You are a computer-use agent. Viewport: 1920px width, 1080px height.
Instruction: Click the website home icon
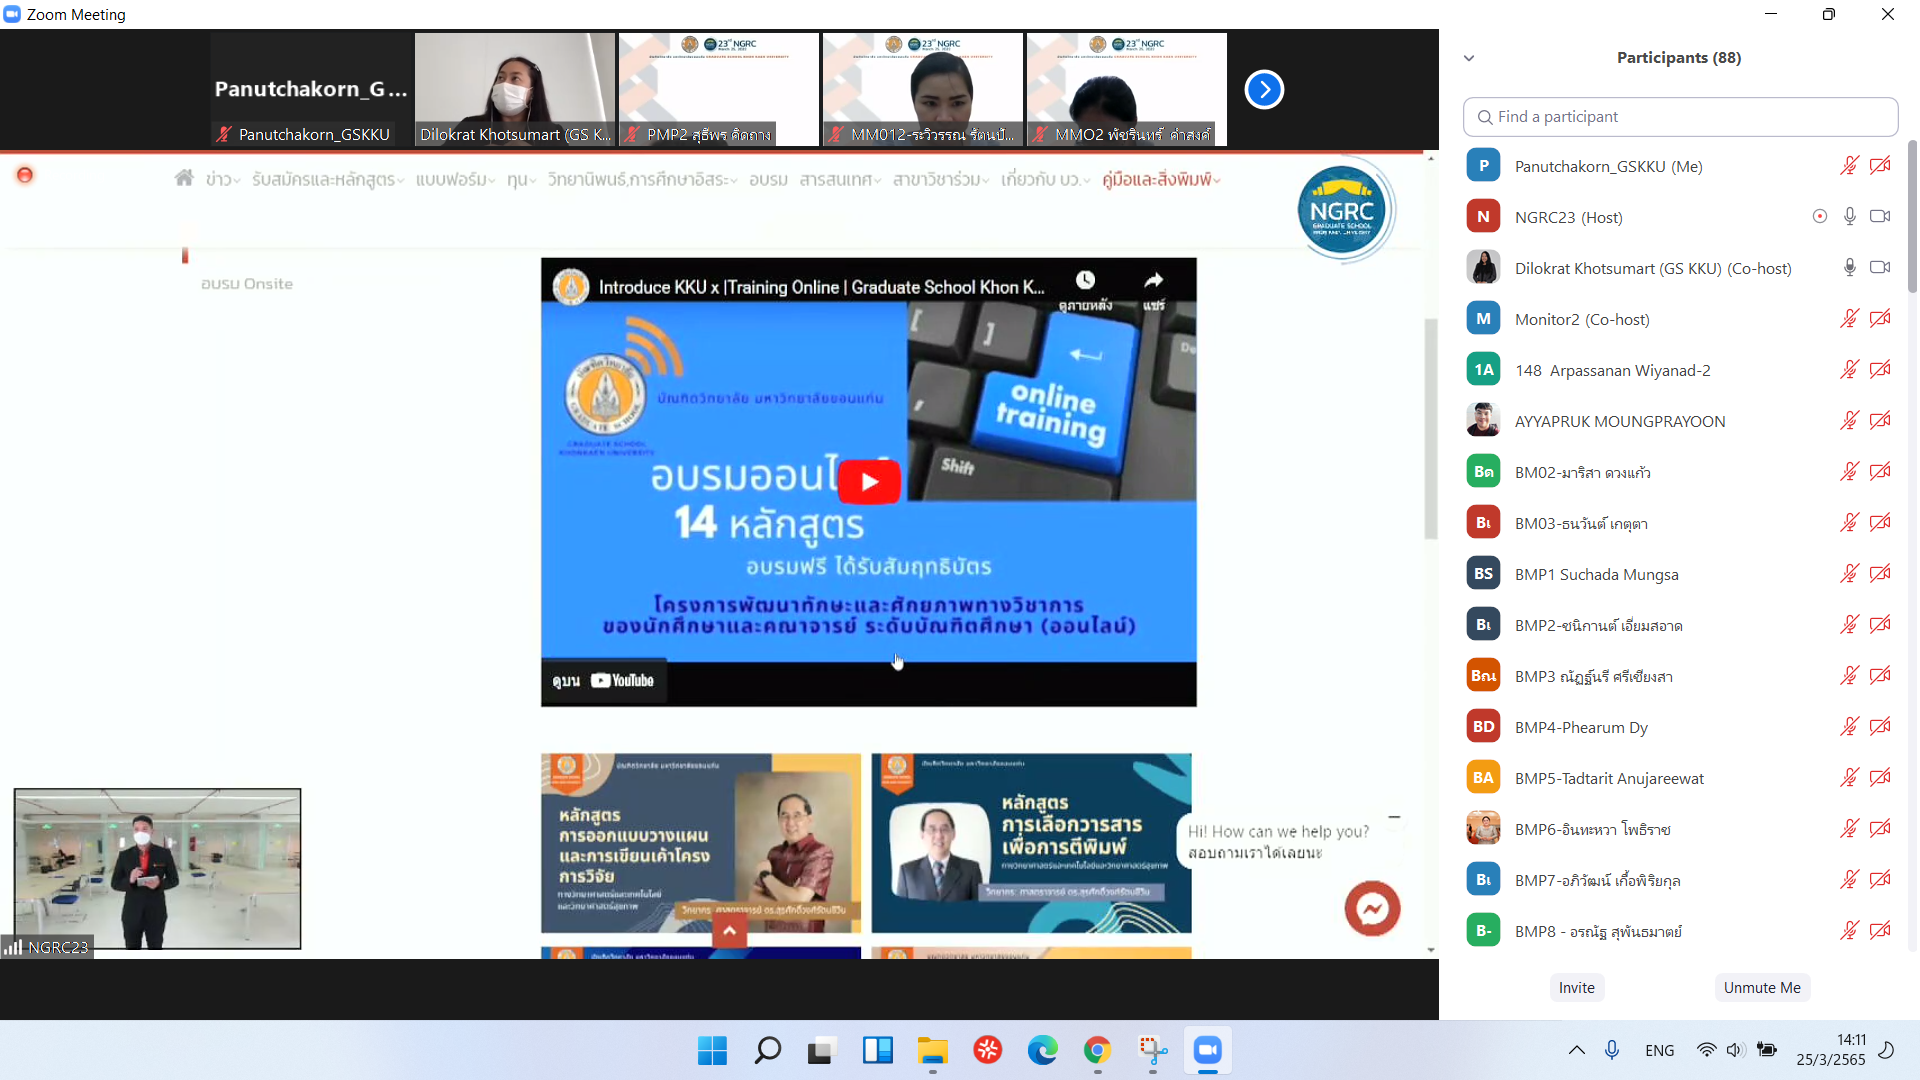(184, 178)
